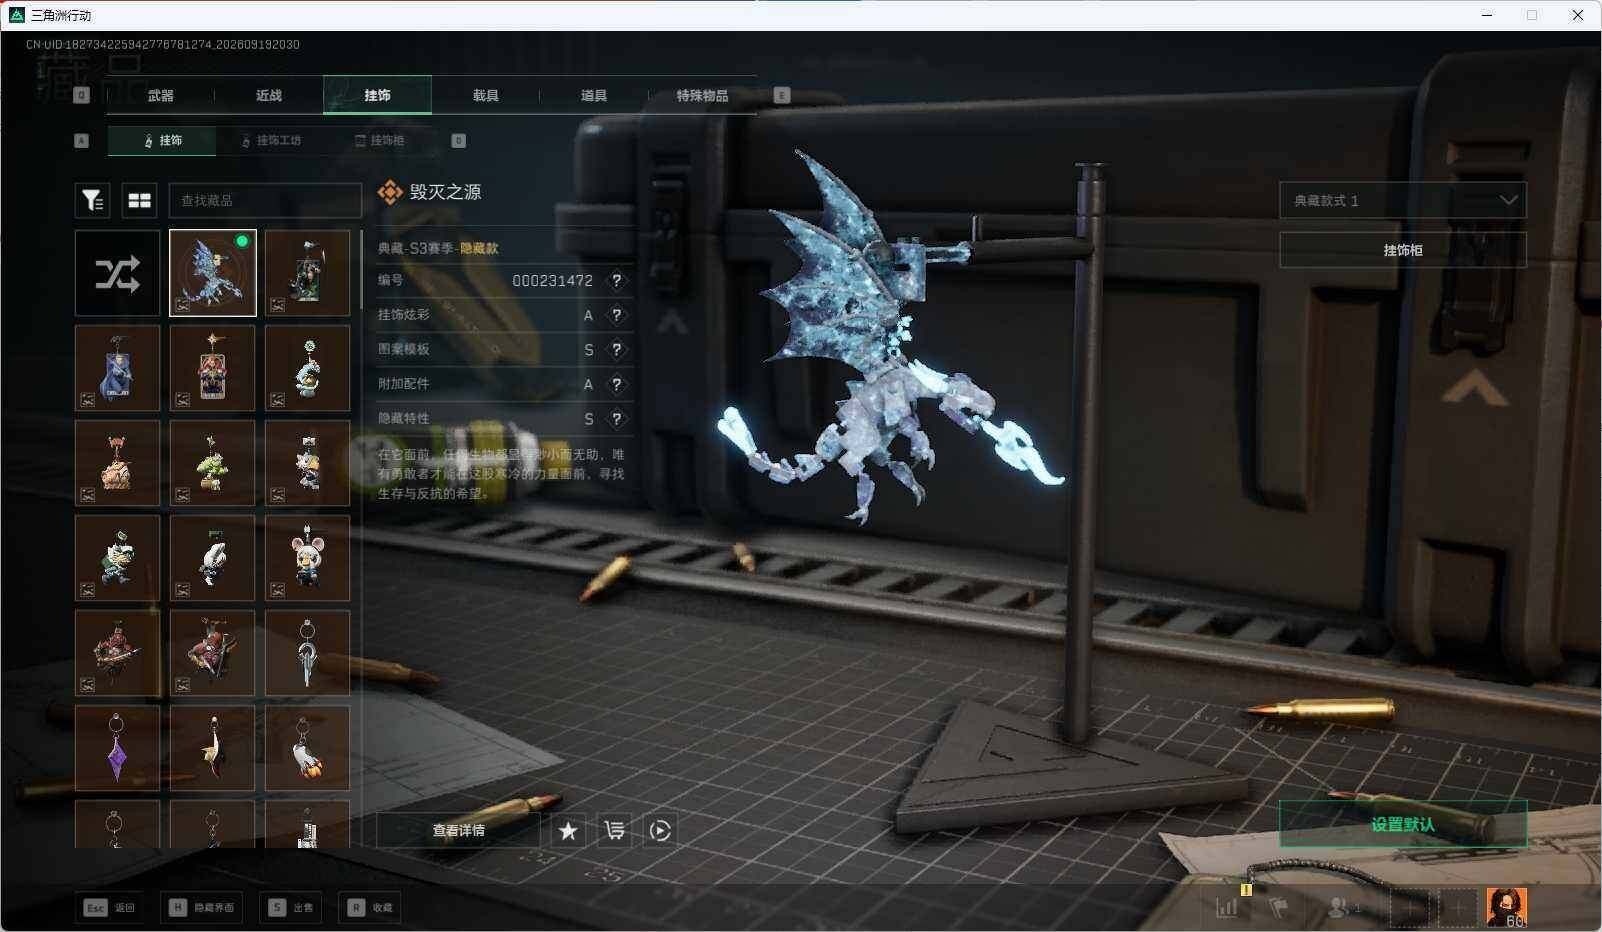1602x932 pixels.
Task: Open the friends list icon
Action: [x=1343, y=907]
